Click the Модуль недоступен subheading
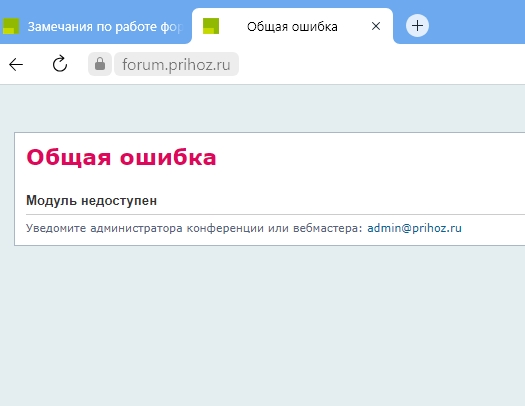The width and height of the screenshot is (525, 406). [x=91, y=200]
